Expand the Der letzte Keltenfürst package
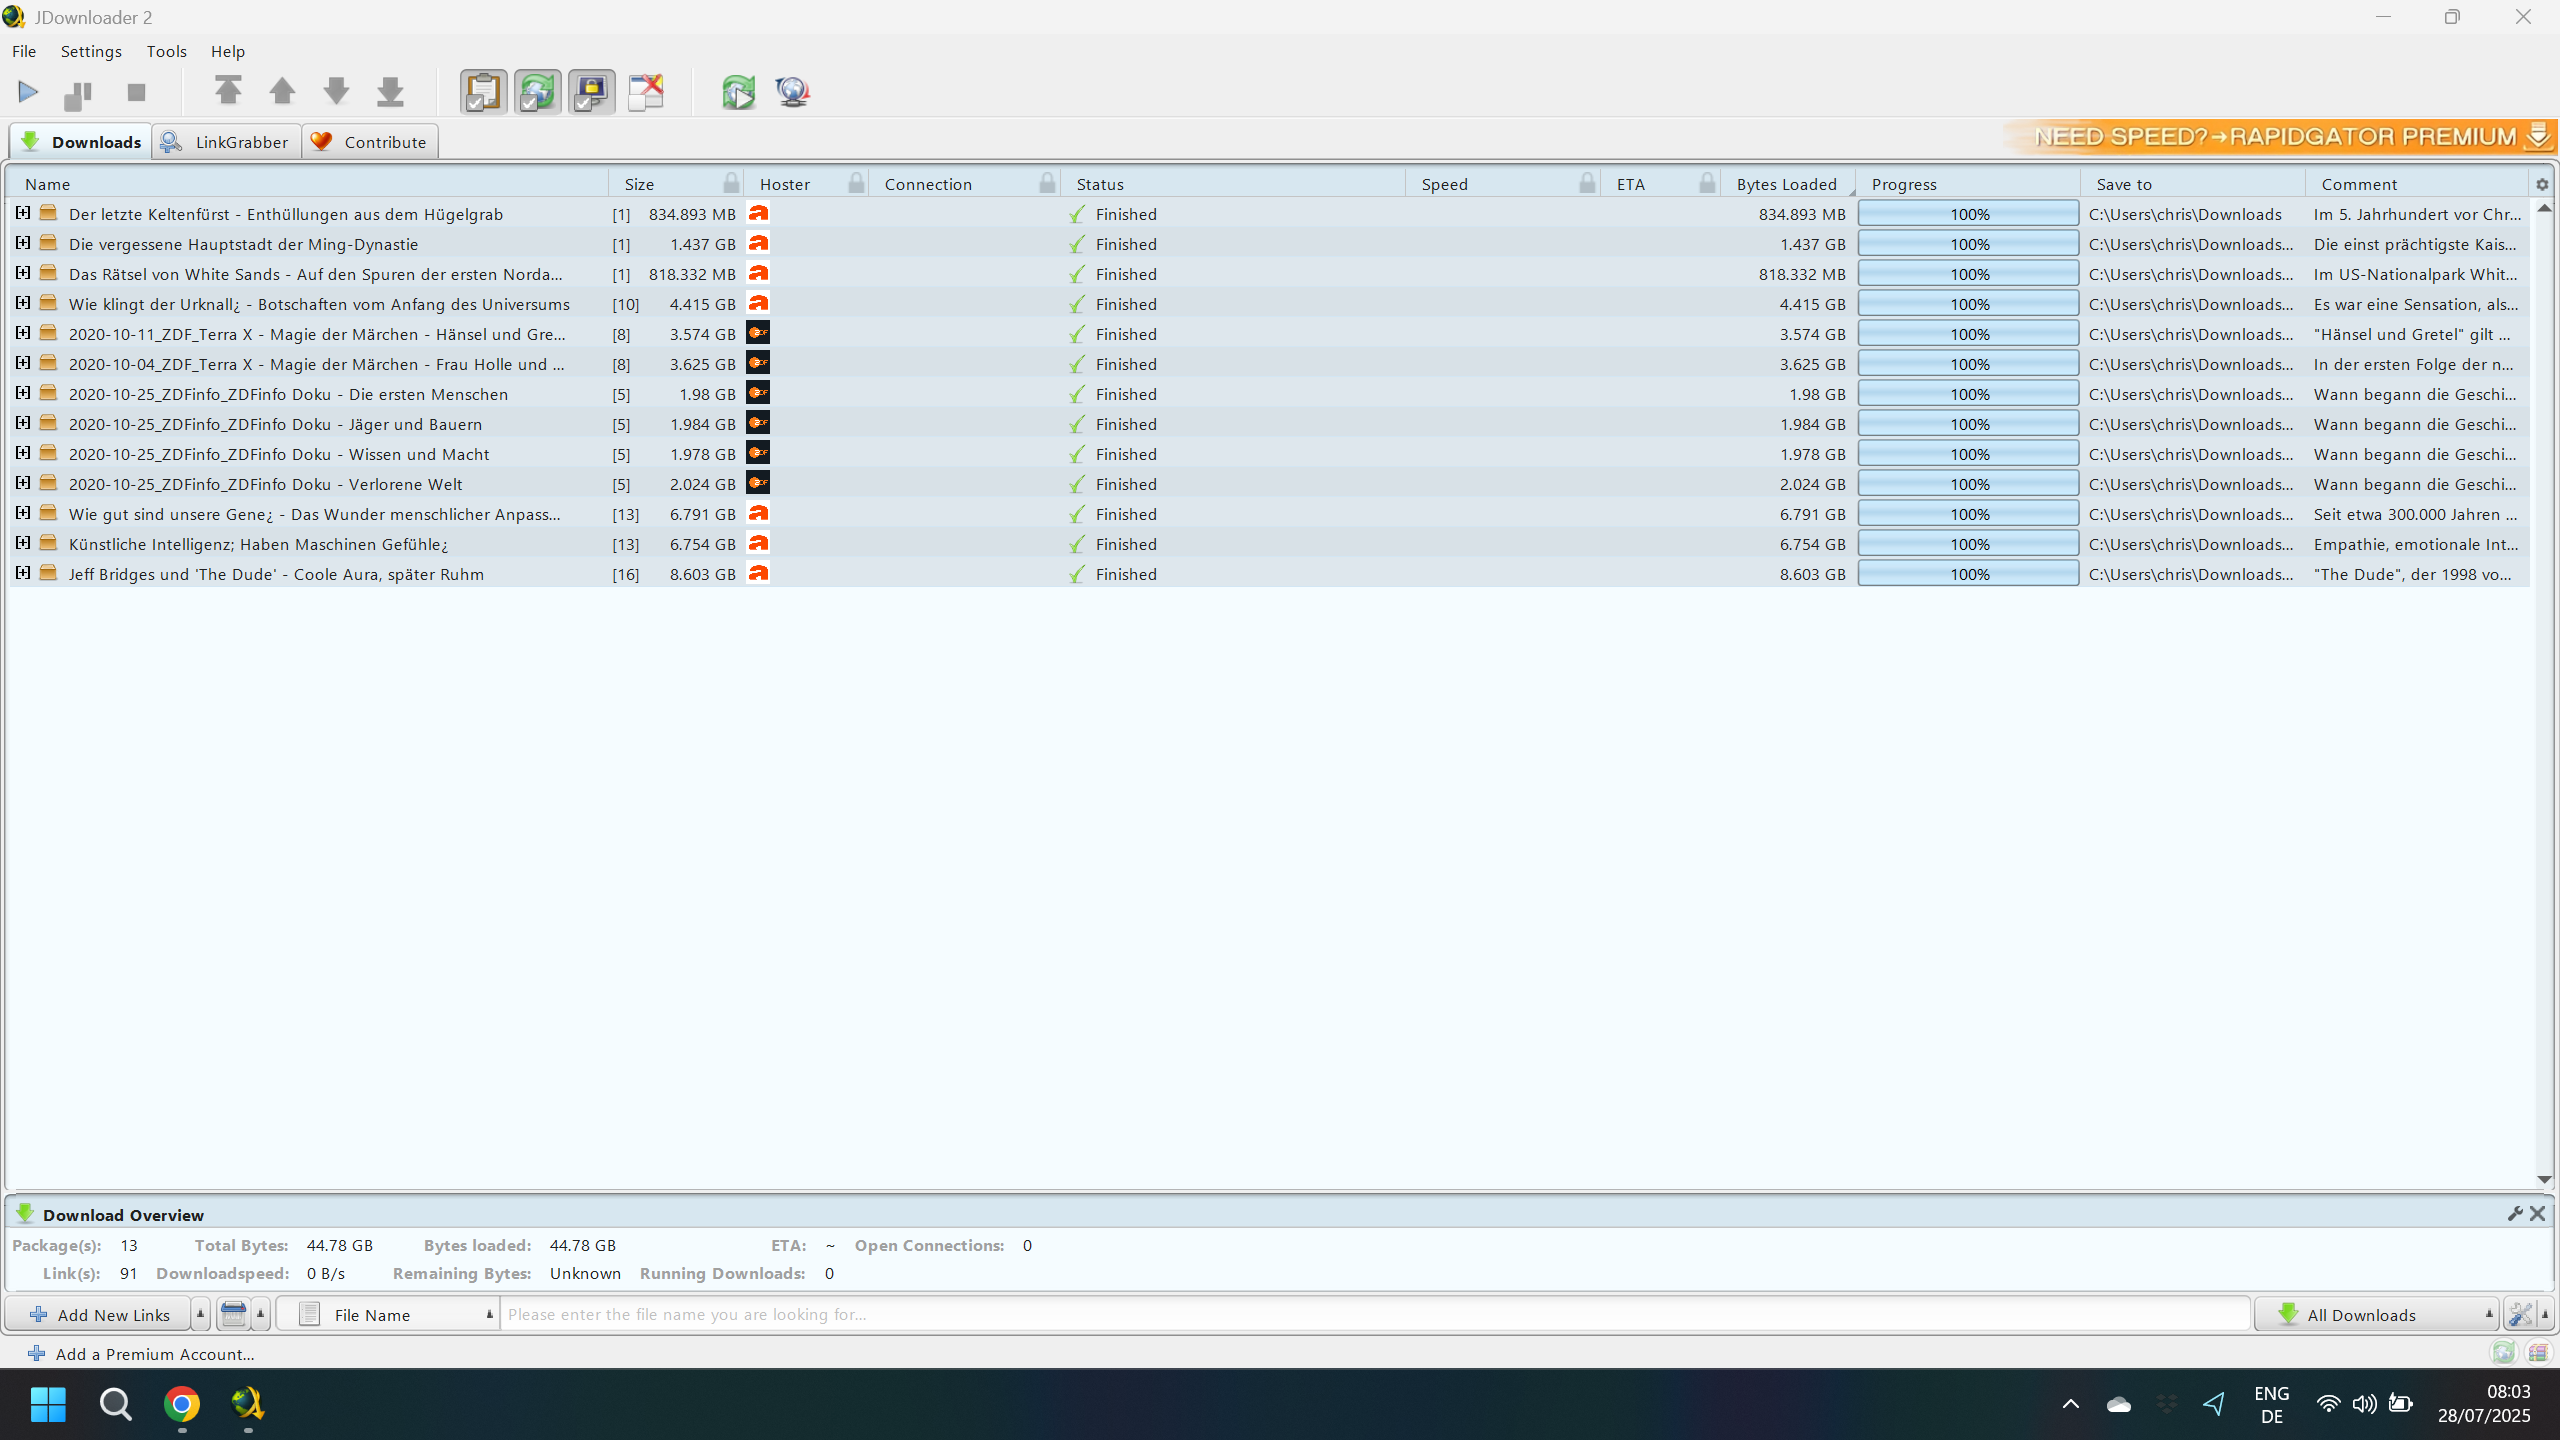This screenshot has height=1440, width=2560. click(x=23, y=213)
